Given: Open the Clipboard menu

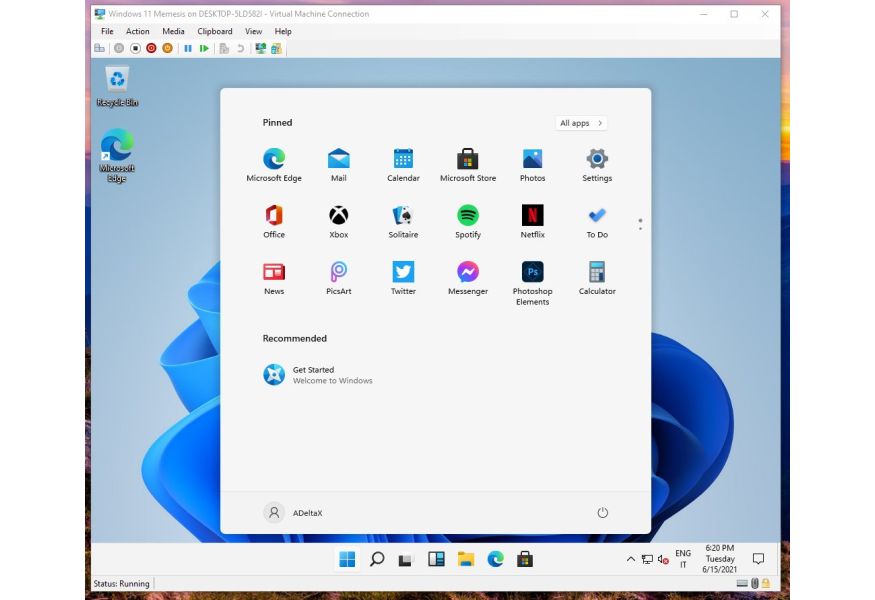Looking at the screenshot, I should coord(215,31).
